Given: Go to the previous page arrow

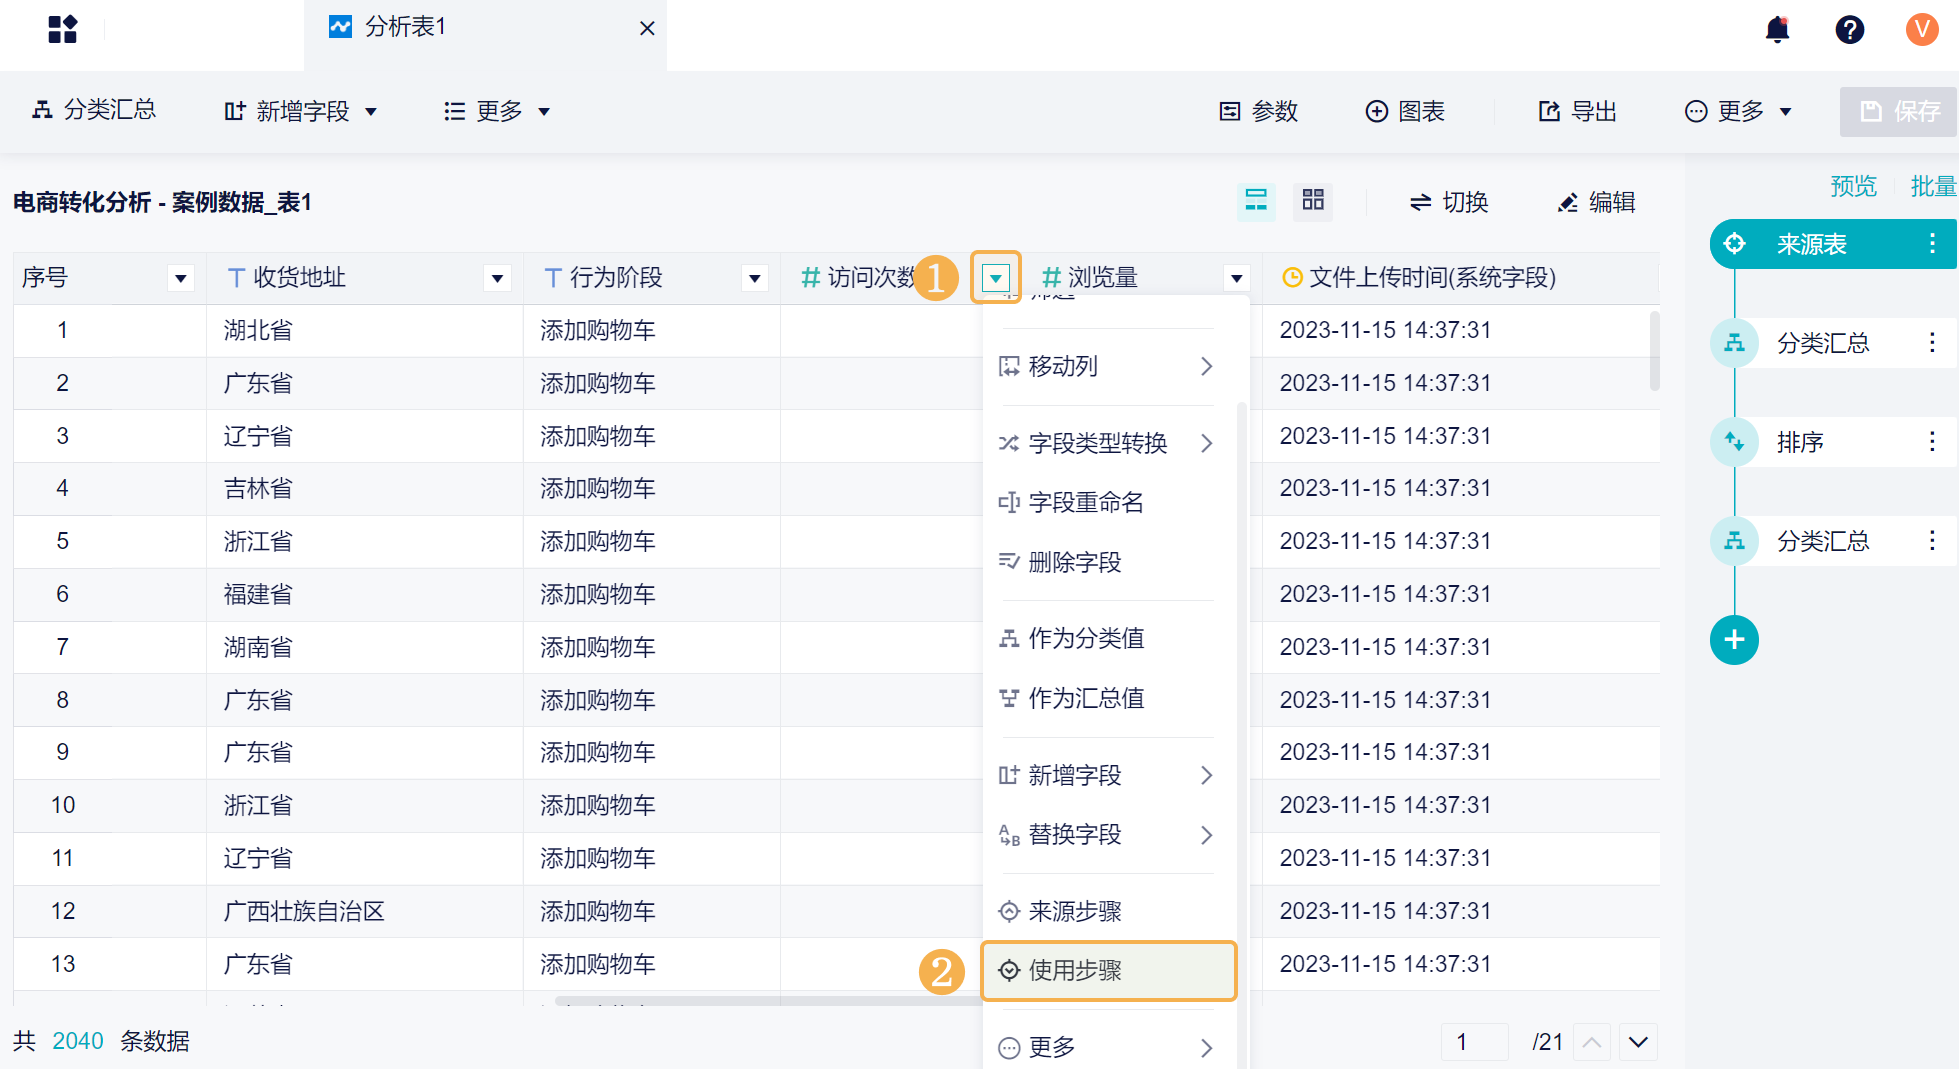Looking at the screenshot, I should [x=1592, y=1042].
